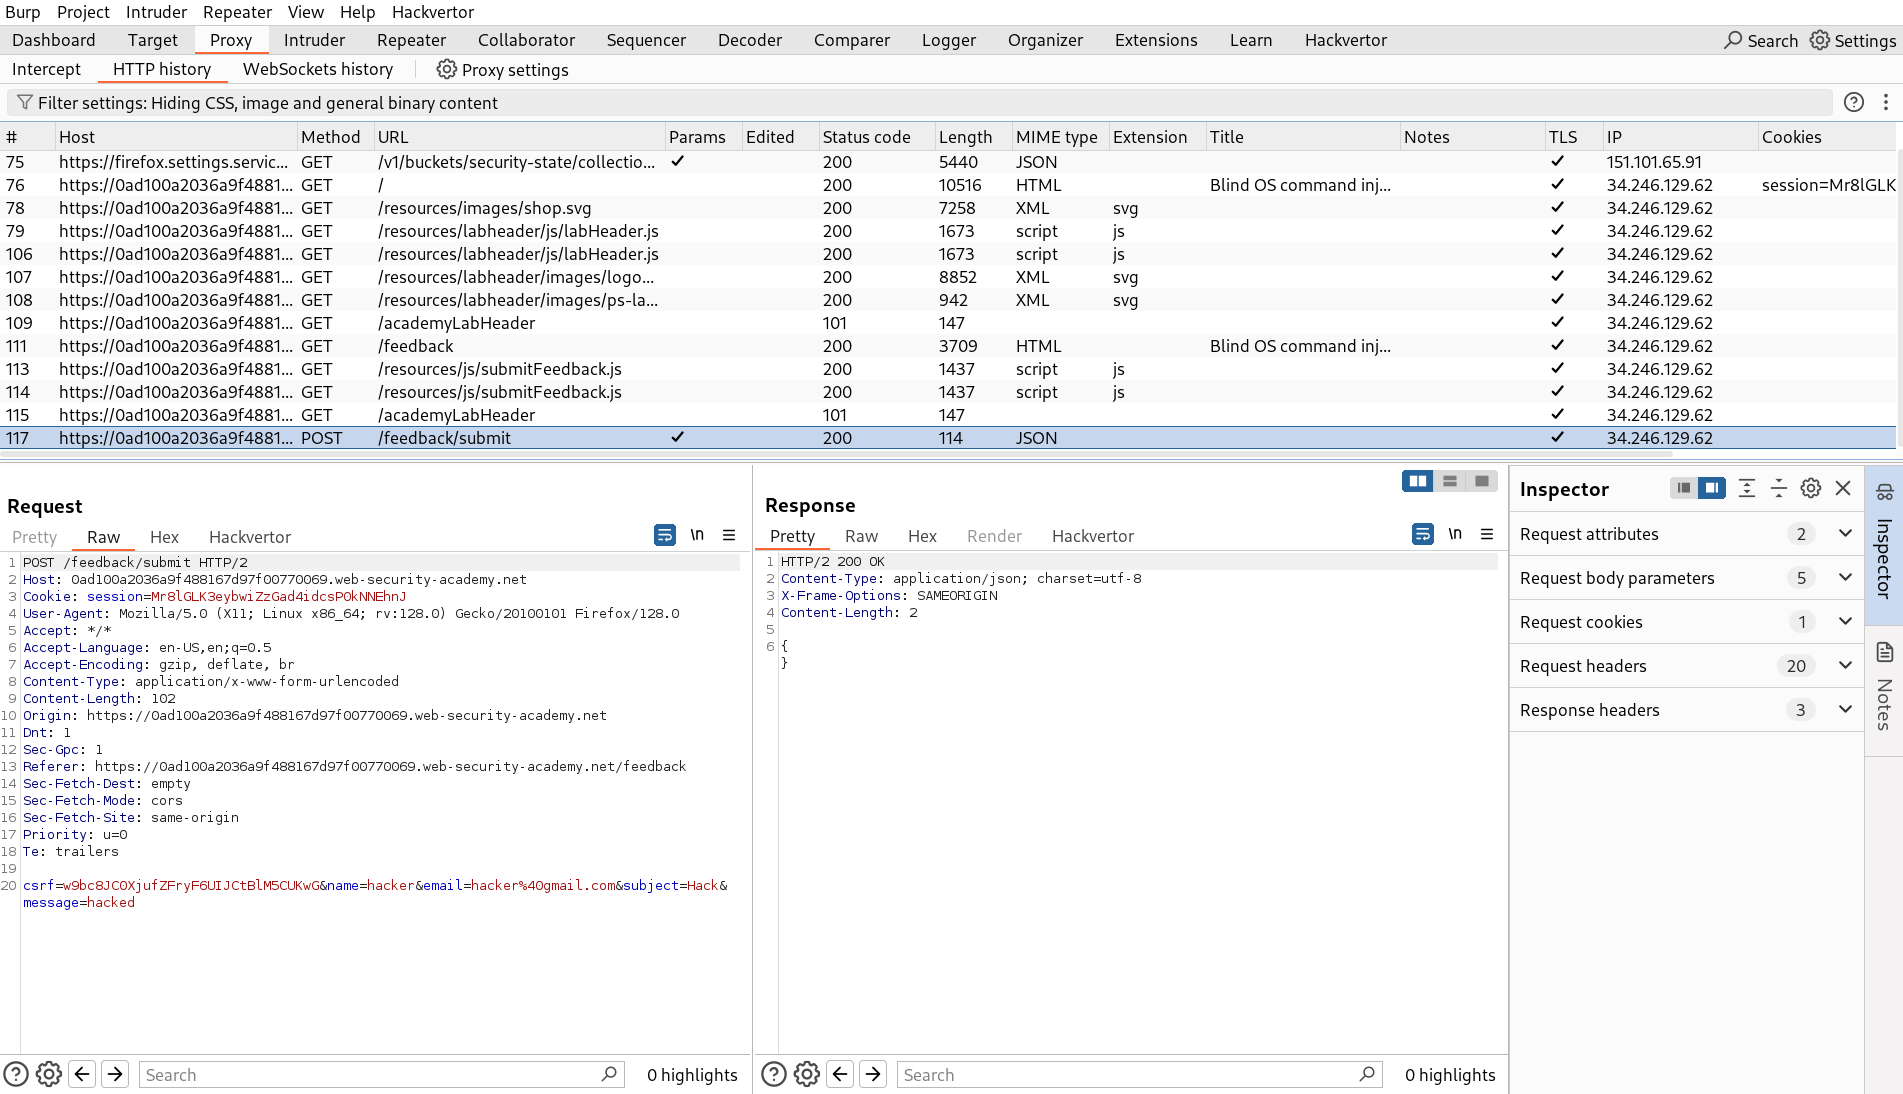Set Inspector display to left-docked view
The width and height of the screenshot is (1903, 1094).
coord(1684,488)
